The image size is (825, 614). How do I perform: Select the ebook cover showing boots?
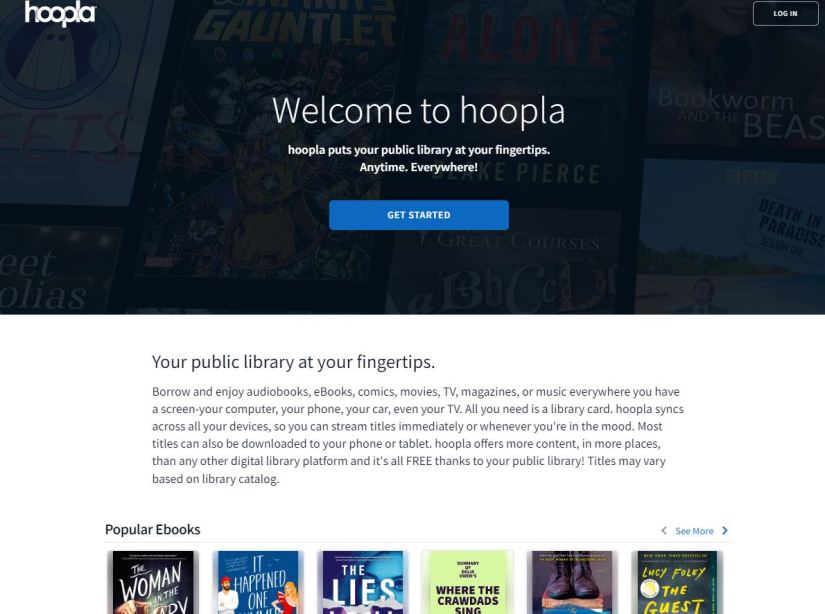point(572,582)
